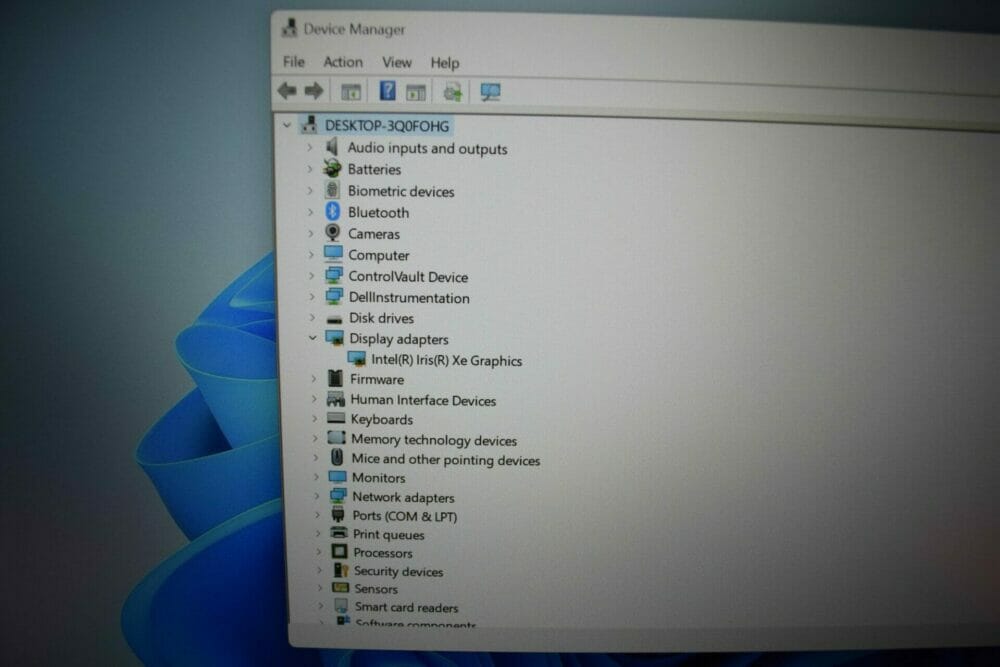This screenshot has height=667, width=1000.
Task: Select the Human Interface Devices label
Action: [x=423, y=400]
